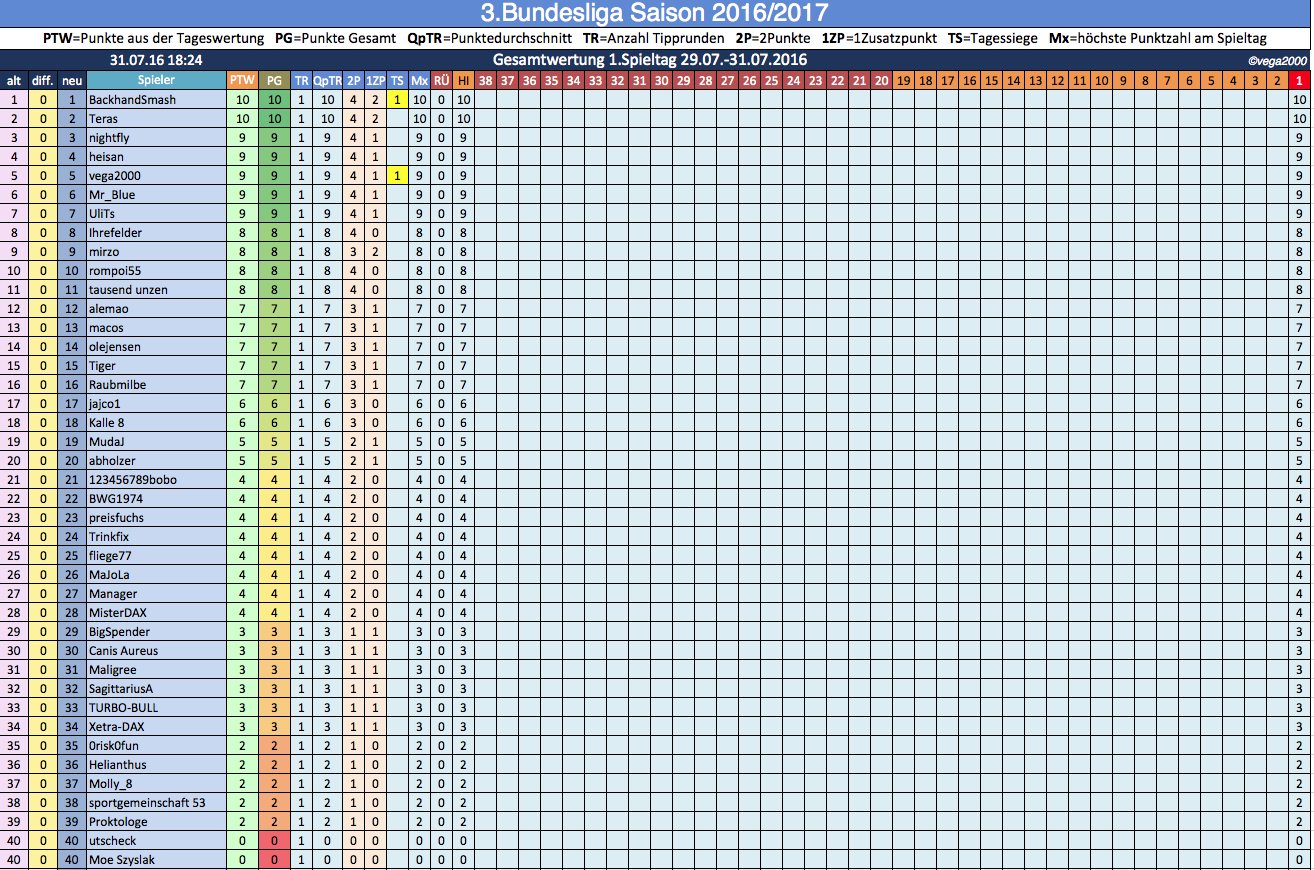Click the 'Spieler' column header

click(156, 80)
